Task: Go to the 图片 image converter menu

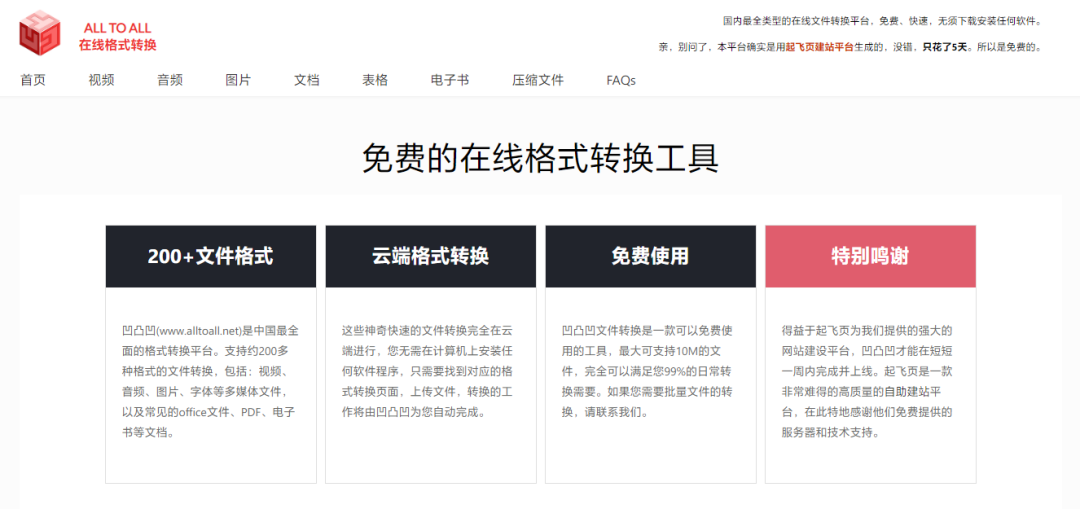Action: pos(238,80)
